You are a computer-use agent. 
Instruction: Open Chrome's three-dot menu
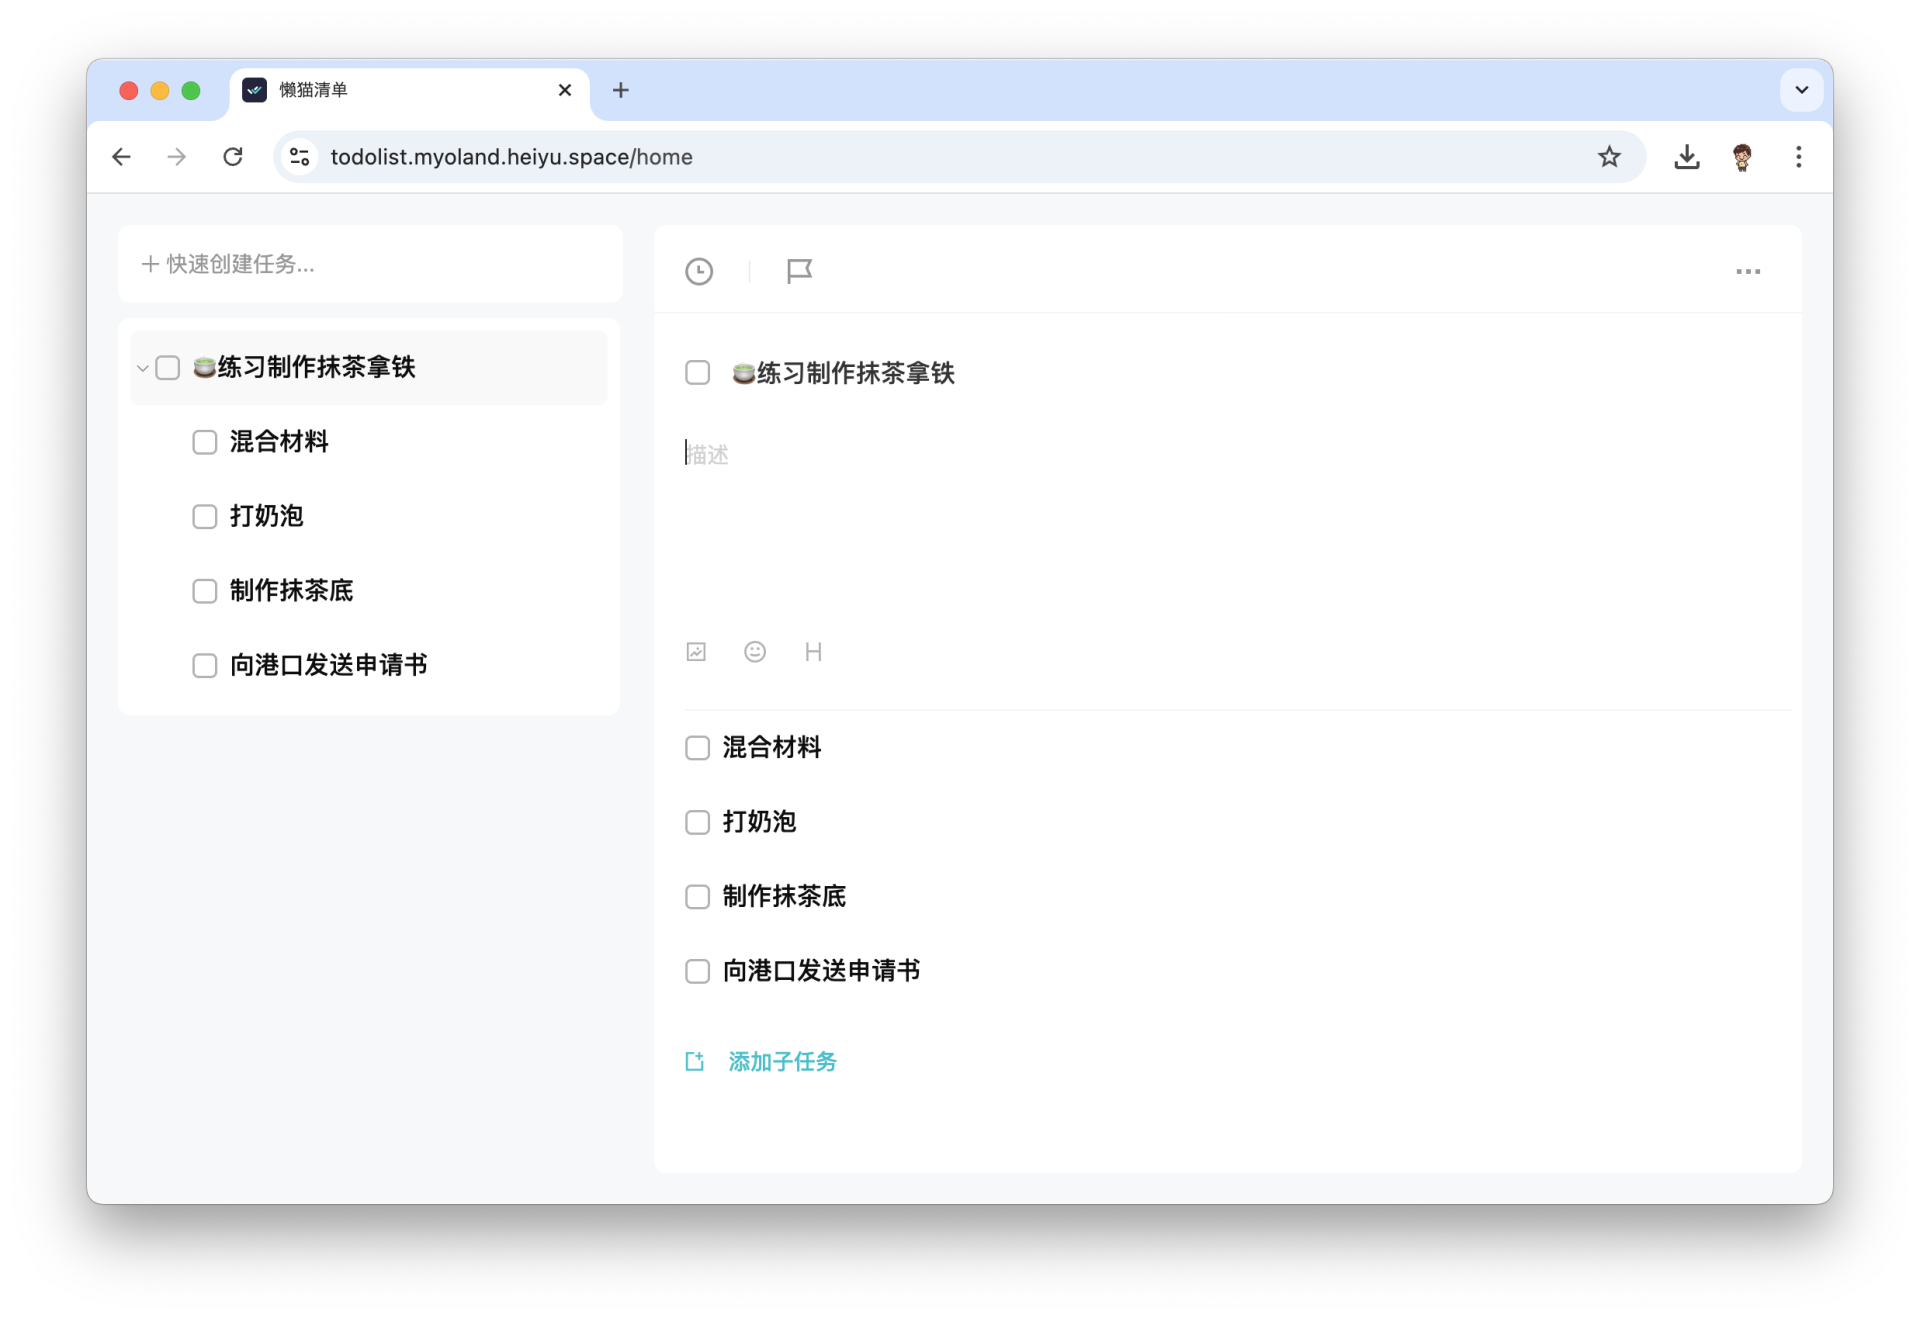pos(1798,157)
